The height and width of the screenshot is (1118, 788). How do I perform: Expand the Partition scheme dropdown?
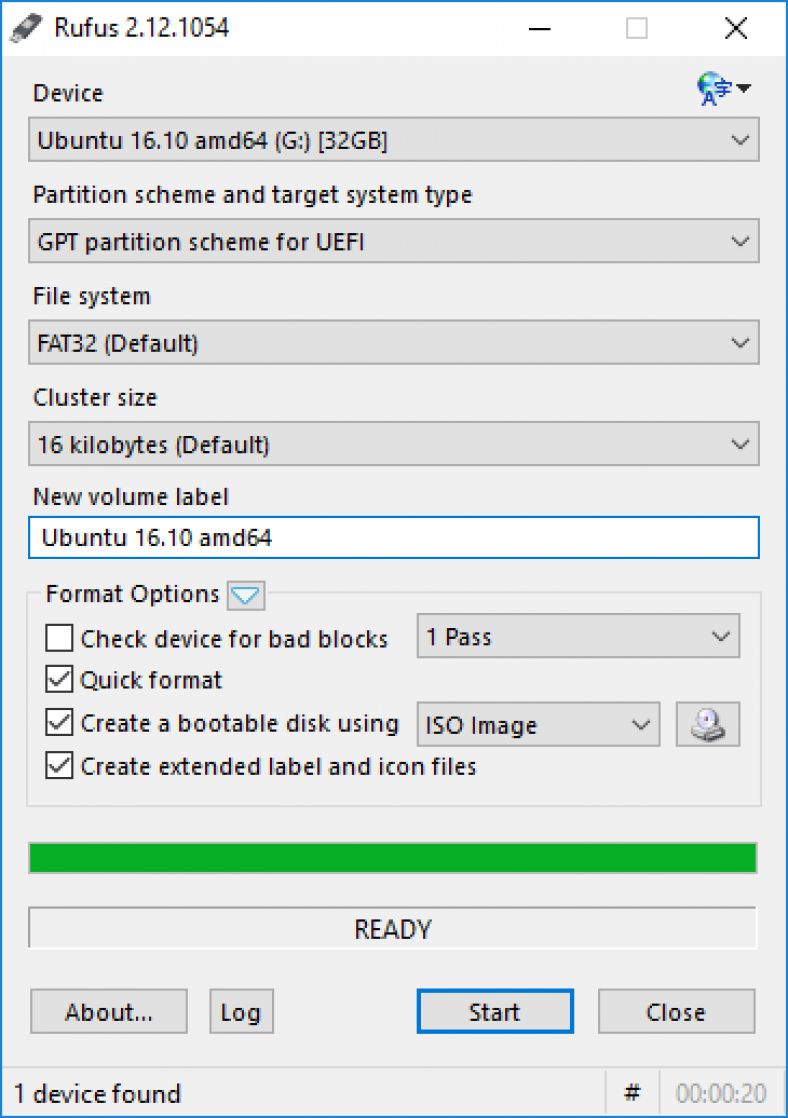click(x=393, y=242)
